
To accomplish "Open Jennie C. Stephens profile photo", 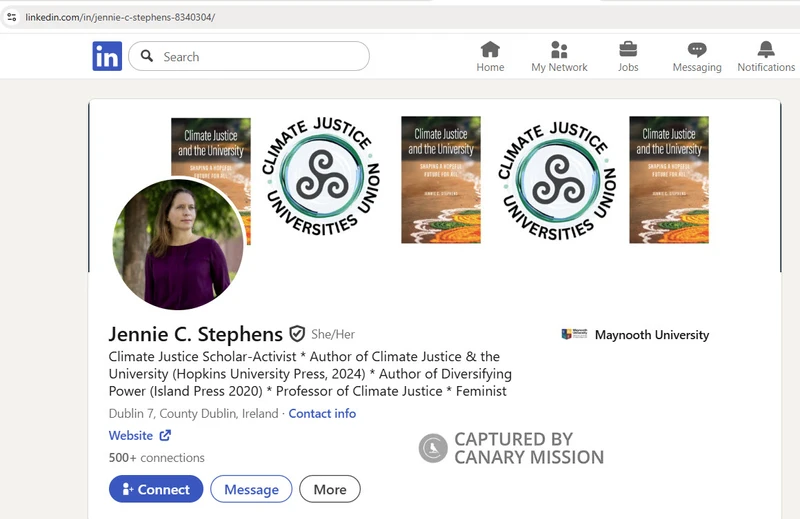I will 178,244.
